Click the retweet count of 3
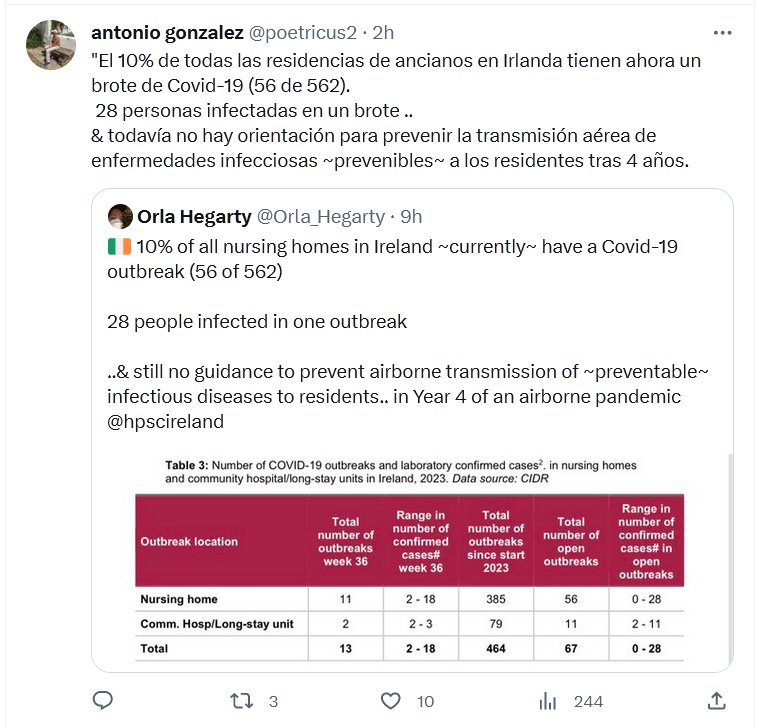The image size is (766, 726). coord(273,701)
